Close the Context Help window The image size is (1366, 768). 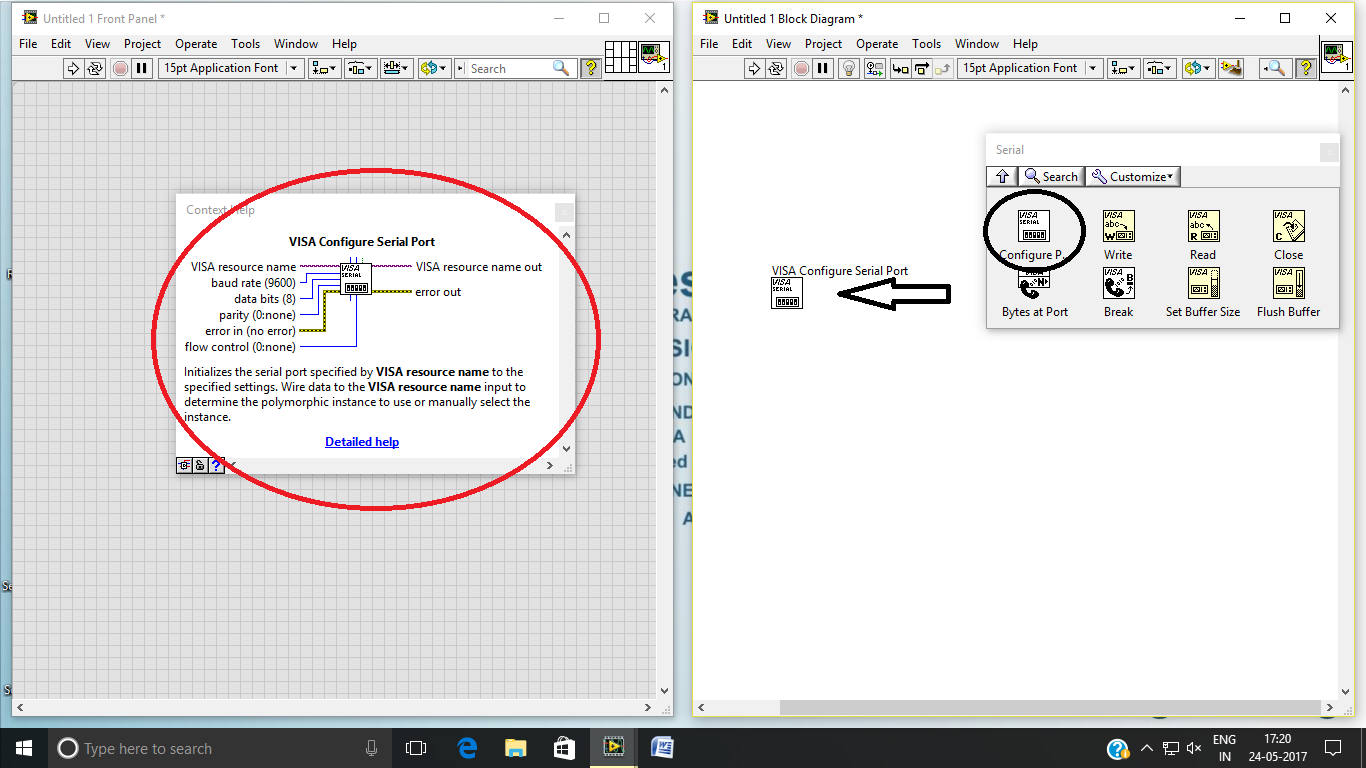pyautogui.click(x=564, y=212)
